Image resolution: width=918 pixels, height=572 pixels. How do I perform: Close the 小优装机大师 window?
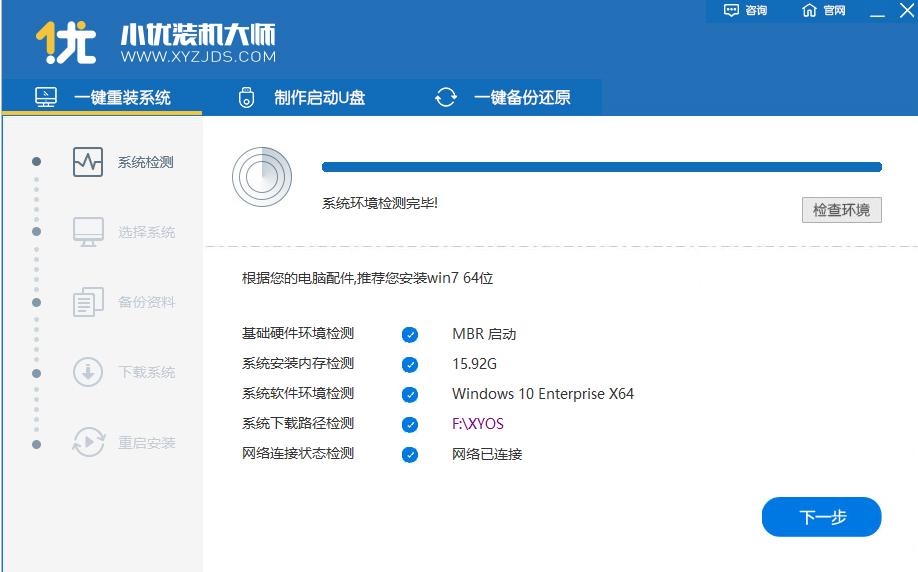click(x=906, y=10)
